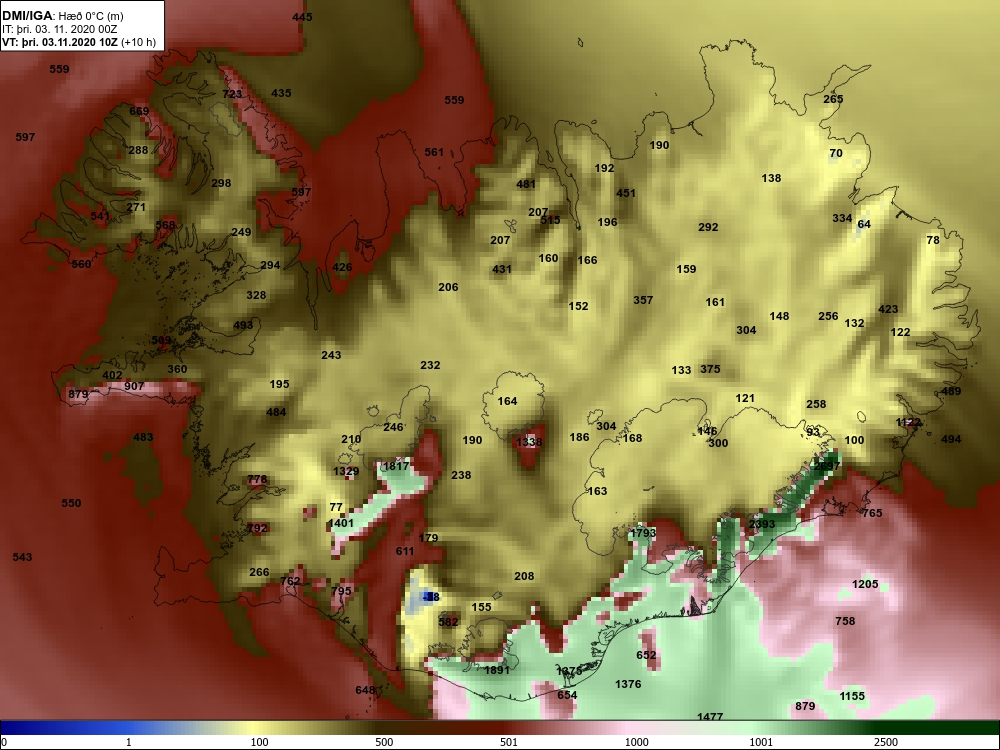Click the map value '1338'
Screen dimensions: 1000x750
point(529,442)
